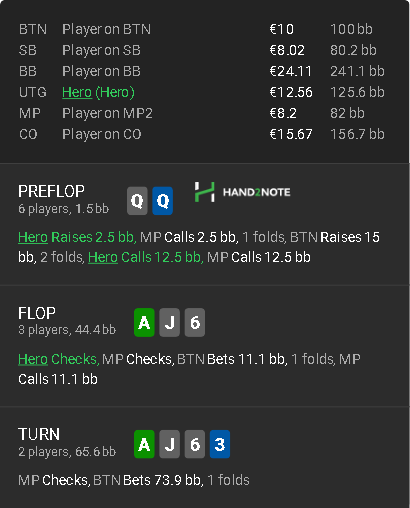
Task: Click the FLOP section heading
Action: click(37, 313)
